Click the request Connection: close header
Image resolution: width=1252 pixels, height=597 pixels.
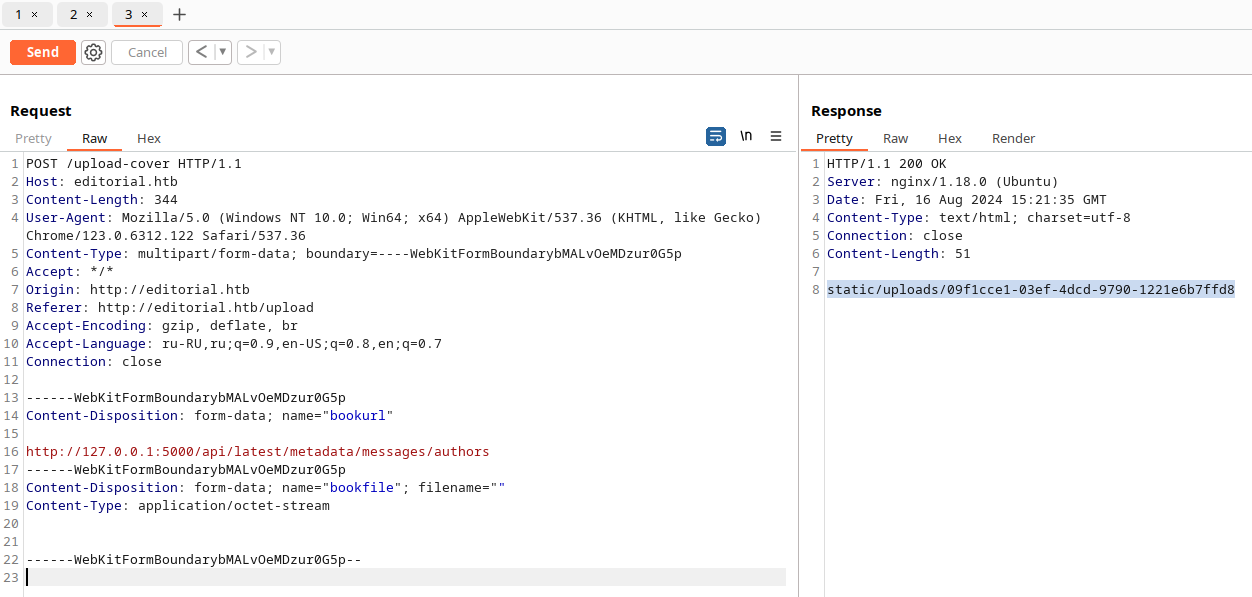pos(94,361)
